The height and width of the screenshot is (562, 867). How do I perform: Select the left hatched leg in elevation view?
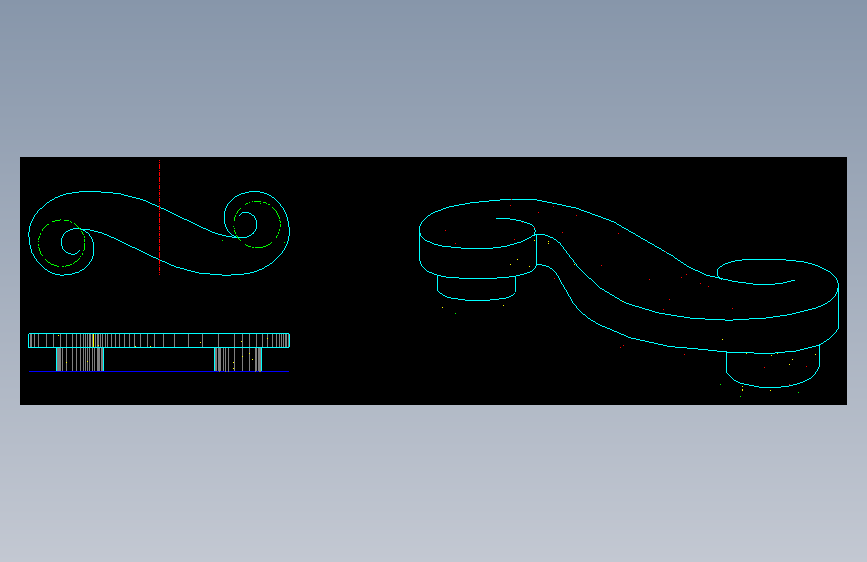pyautogui.click(x=80, y=360)
